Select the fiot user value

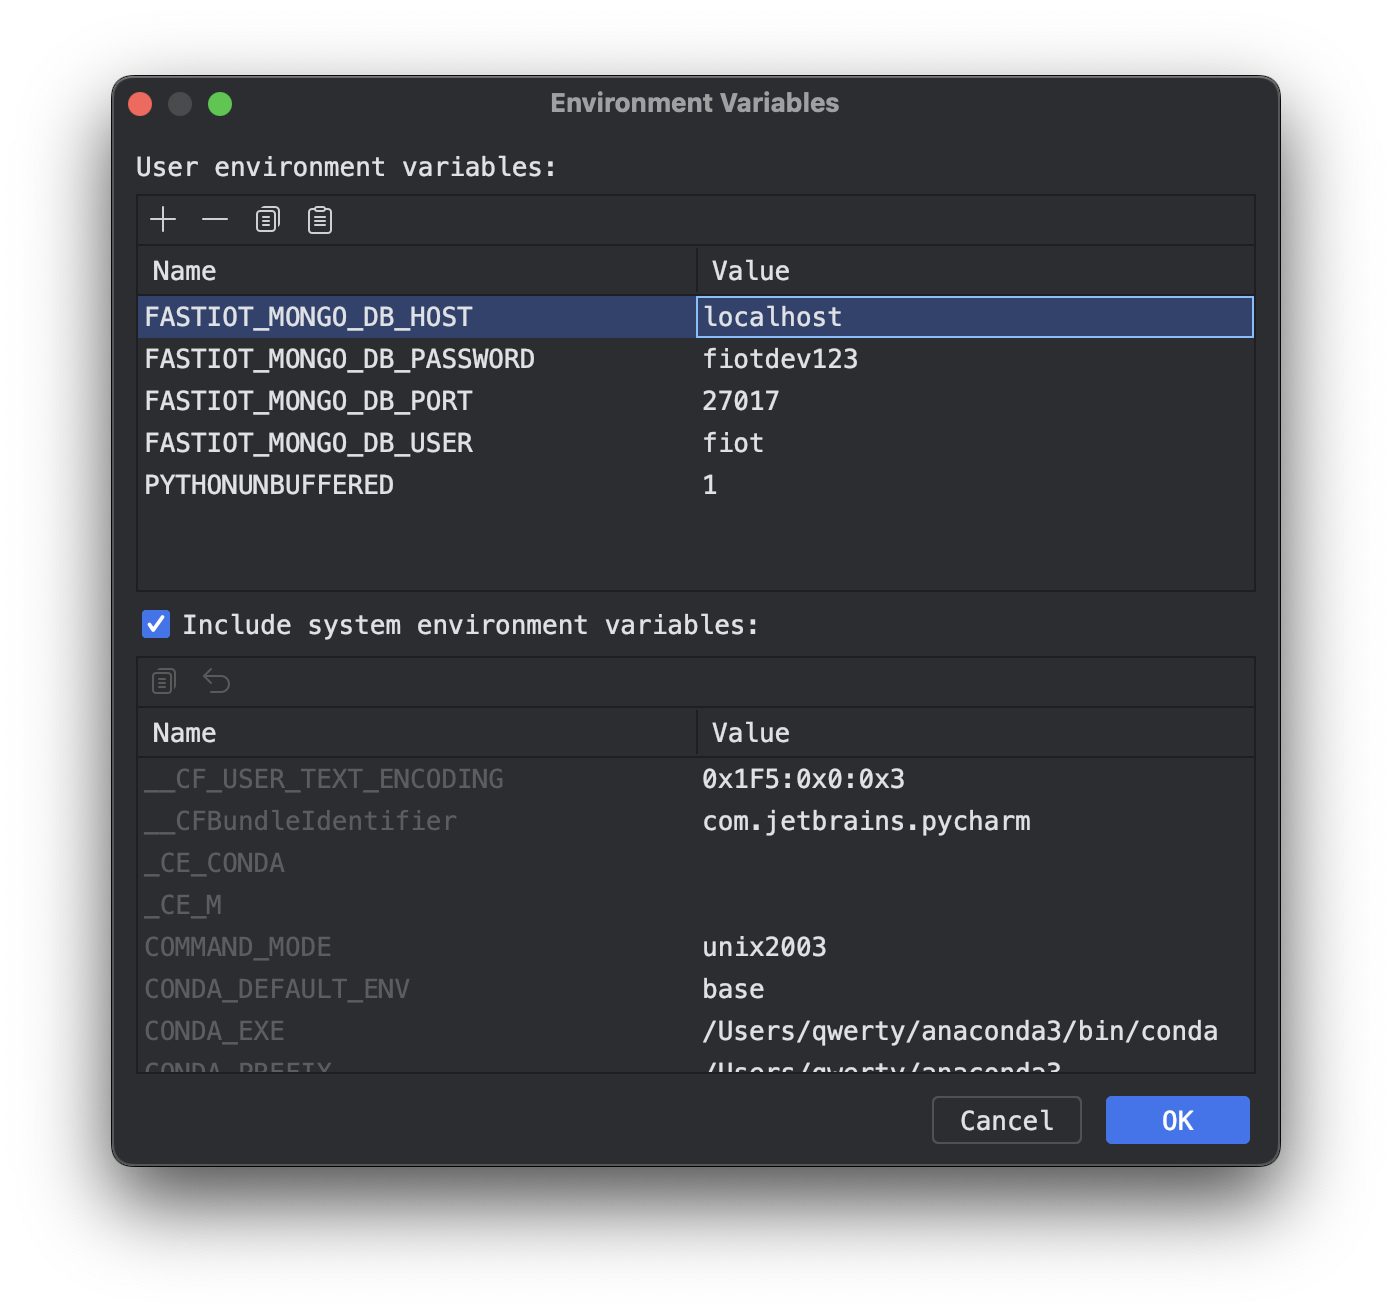733,443
